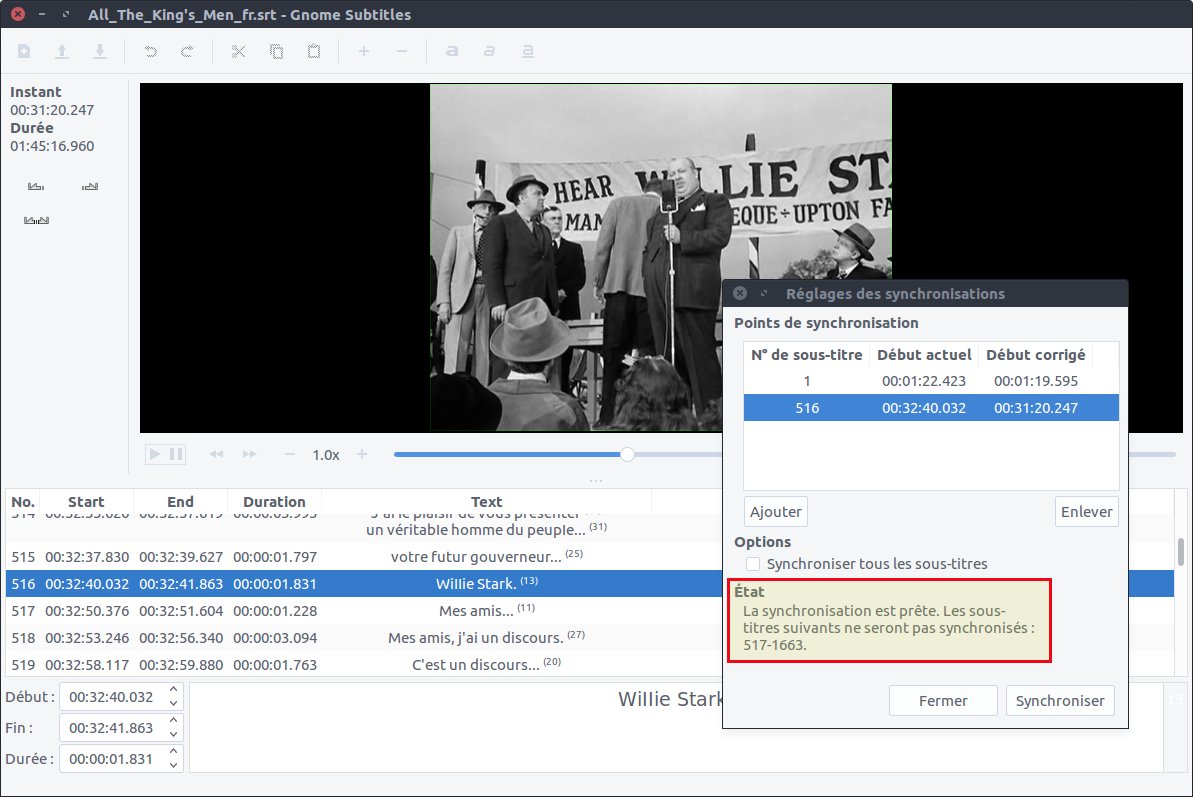The width and height of the screenshot is (1193, 797).
Task: Increment the Début time with up arrow
Action: pyautogui.click(x=173, y=690)
